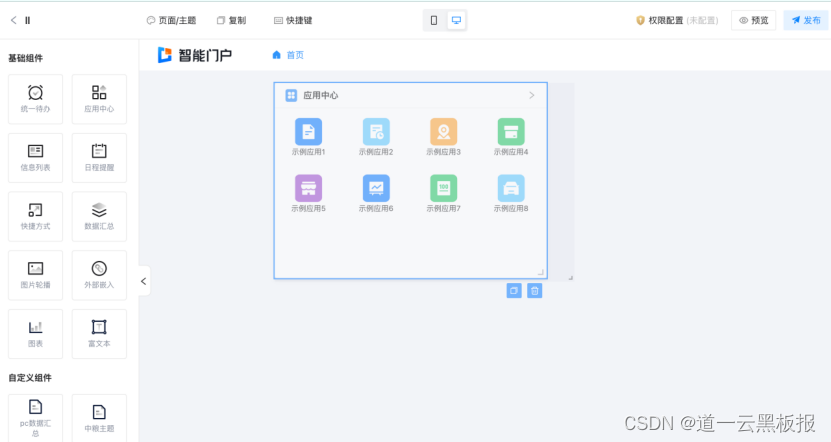The width and height of the screenshot is (831, 442).
Task: Open the 快捷键 shortcuts menu
Action: click(x=293, y=20)
